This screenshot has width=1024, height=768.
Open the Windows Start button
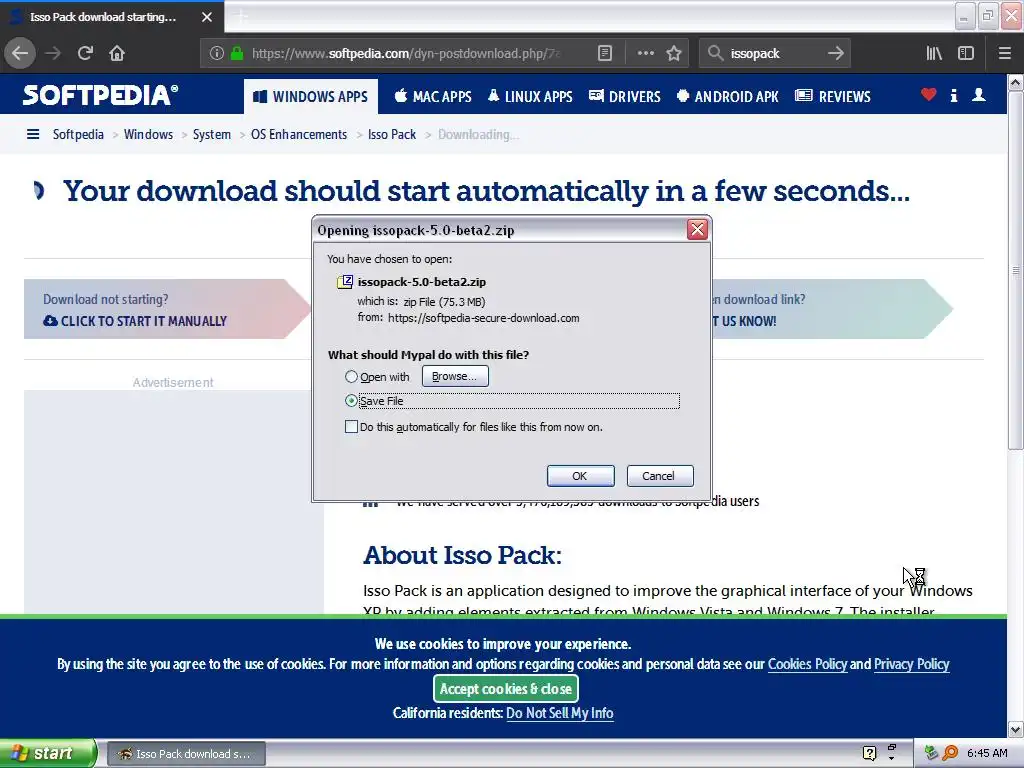coord(48,753)
